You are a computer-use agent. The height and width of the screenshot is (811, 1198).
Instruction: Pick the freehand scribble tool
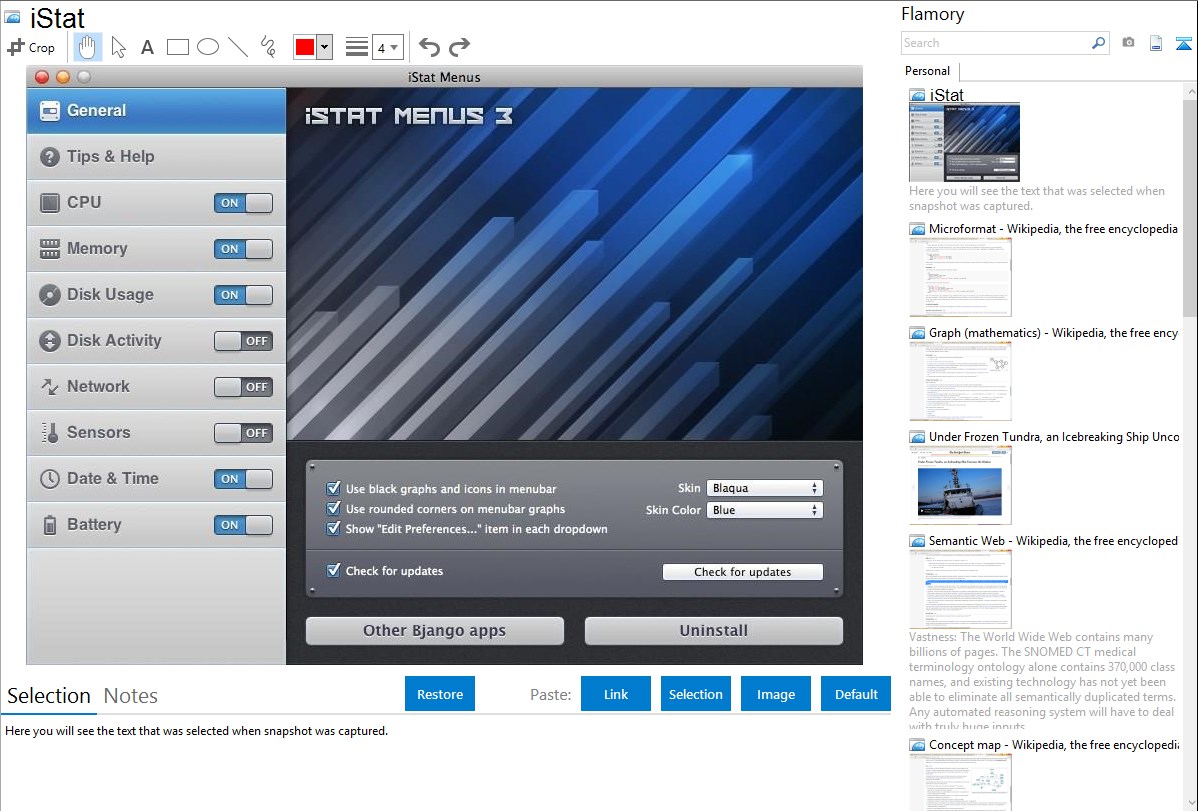pos(268,47)
